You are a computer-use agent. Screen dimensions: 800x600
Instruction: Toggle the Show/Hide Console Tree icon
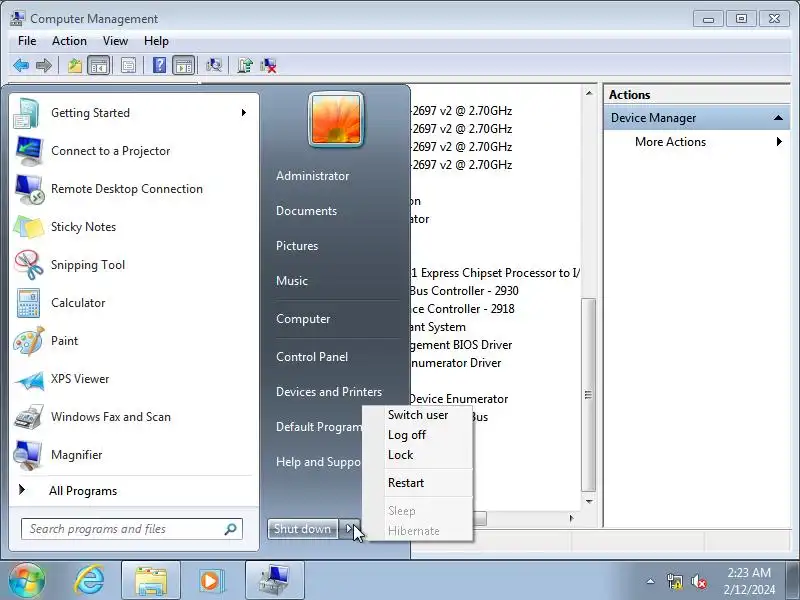(x=98, y=65)
